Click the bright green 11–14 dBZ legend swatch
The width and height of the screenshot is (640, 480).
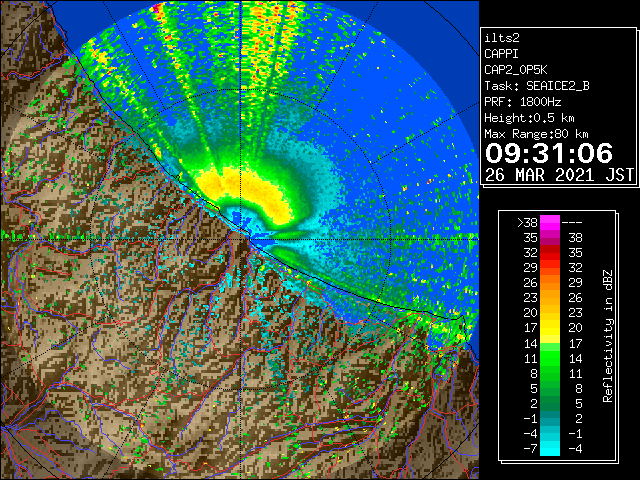click(x=550, y=358)
